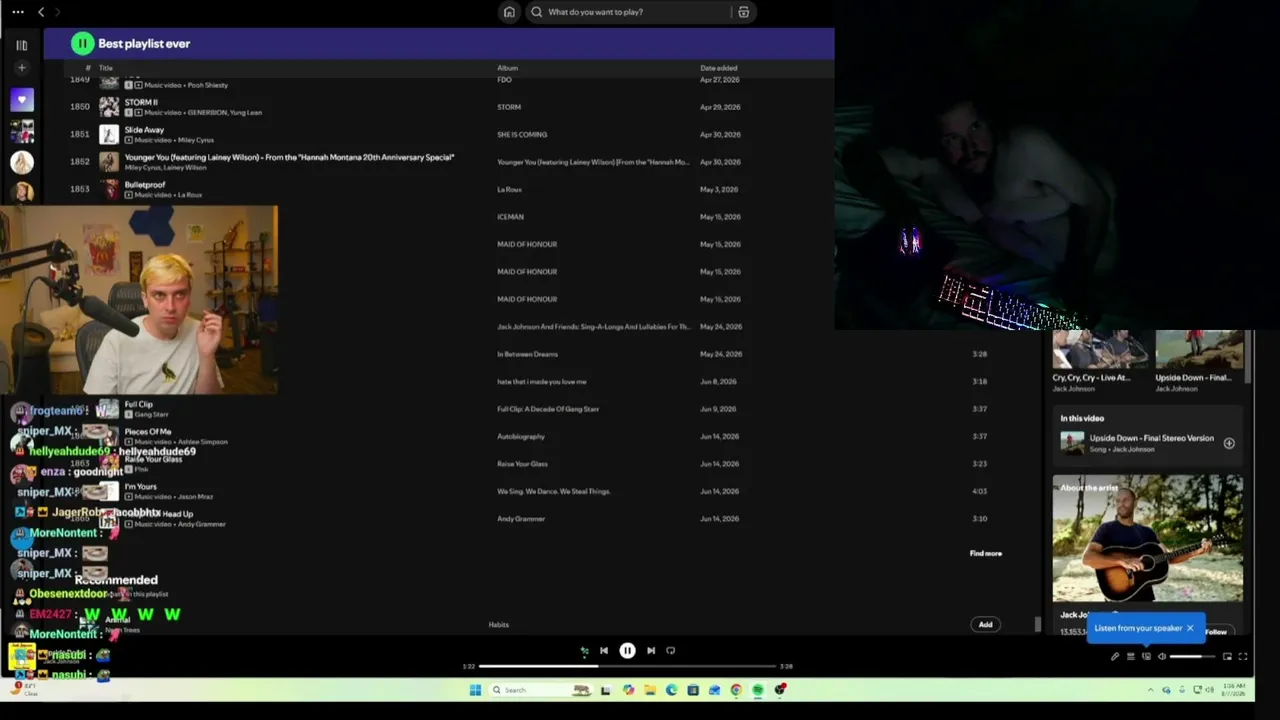Adjust the Spotify volume slider

[x=1193, y=657]
